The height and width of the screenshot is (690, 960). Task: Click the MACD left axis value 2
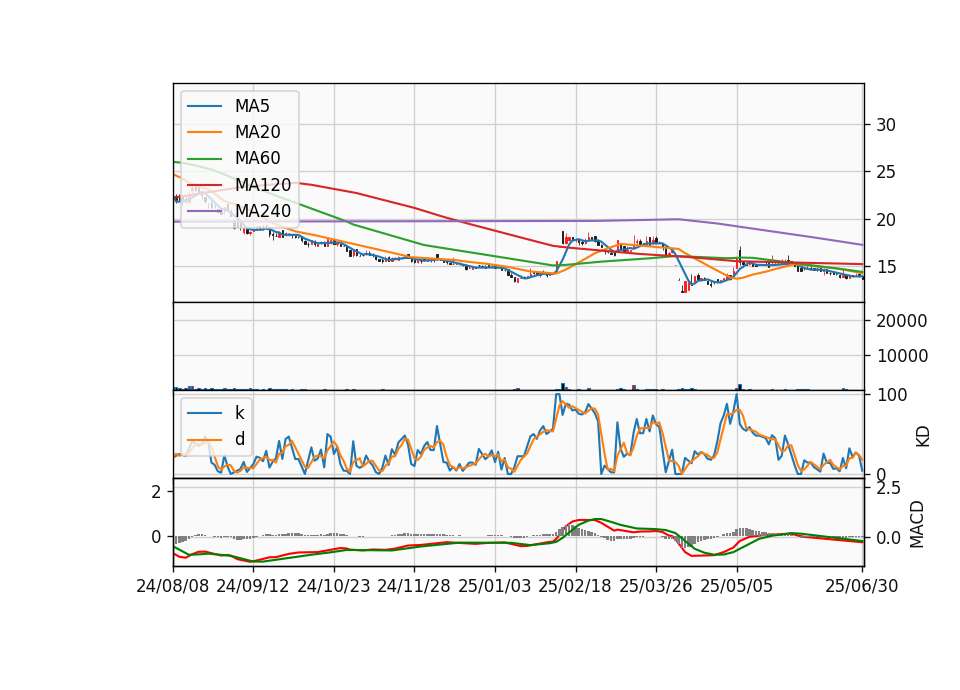(x=156, y=492)
